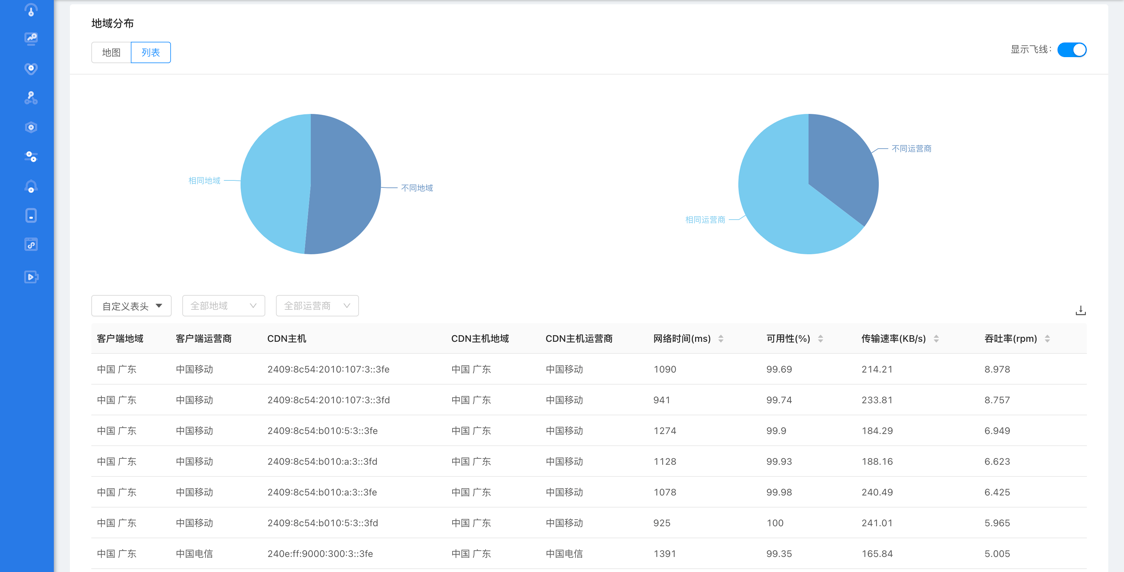Expand the 全部地域 dropdown
1124x572 pixels.
(x=223, y=306)
